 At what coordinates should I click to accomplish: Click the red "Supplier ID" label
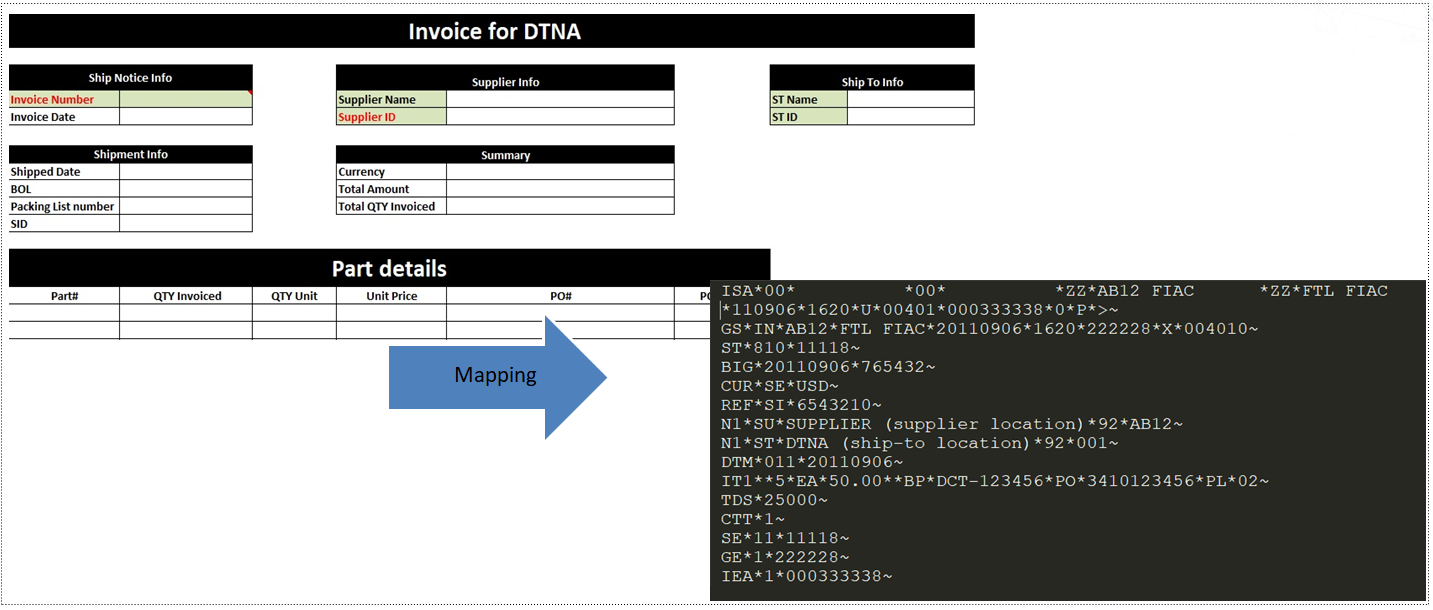(367, 117)
